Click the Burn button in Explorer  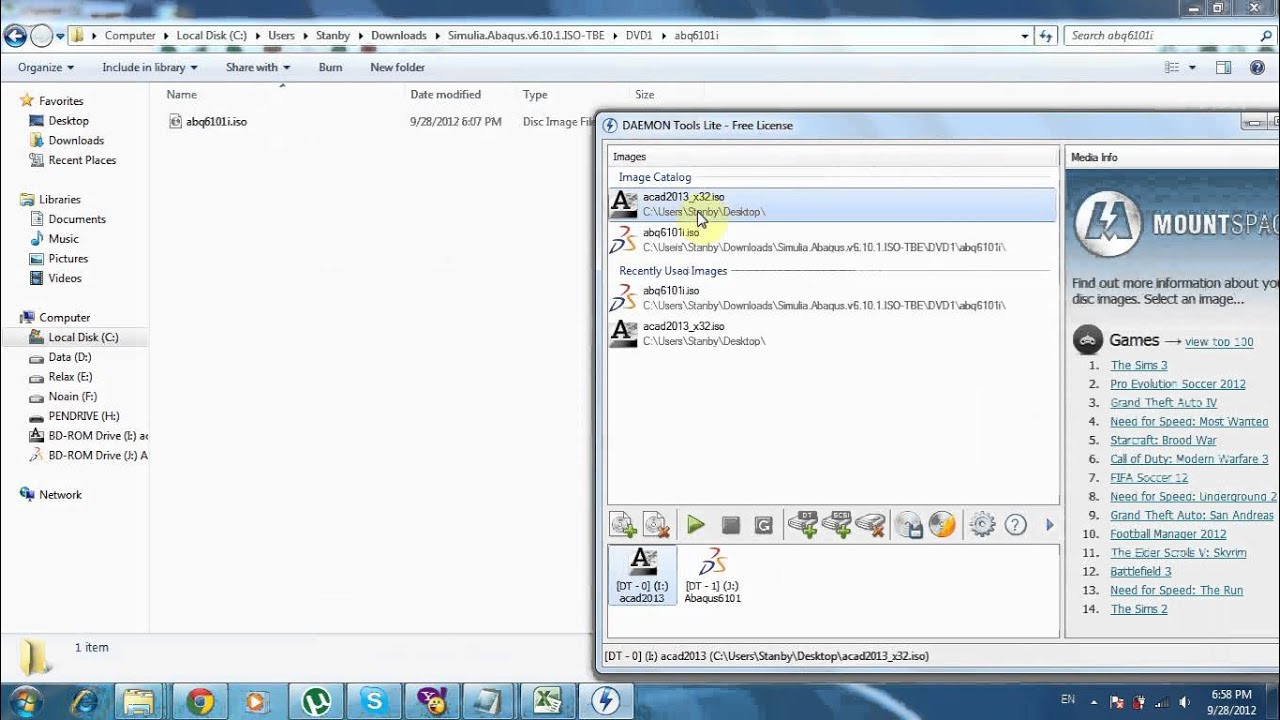[x=330, y=67]
